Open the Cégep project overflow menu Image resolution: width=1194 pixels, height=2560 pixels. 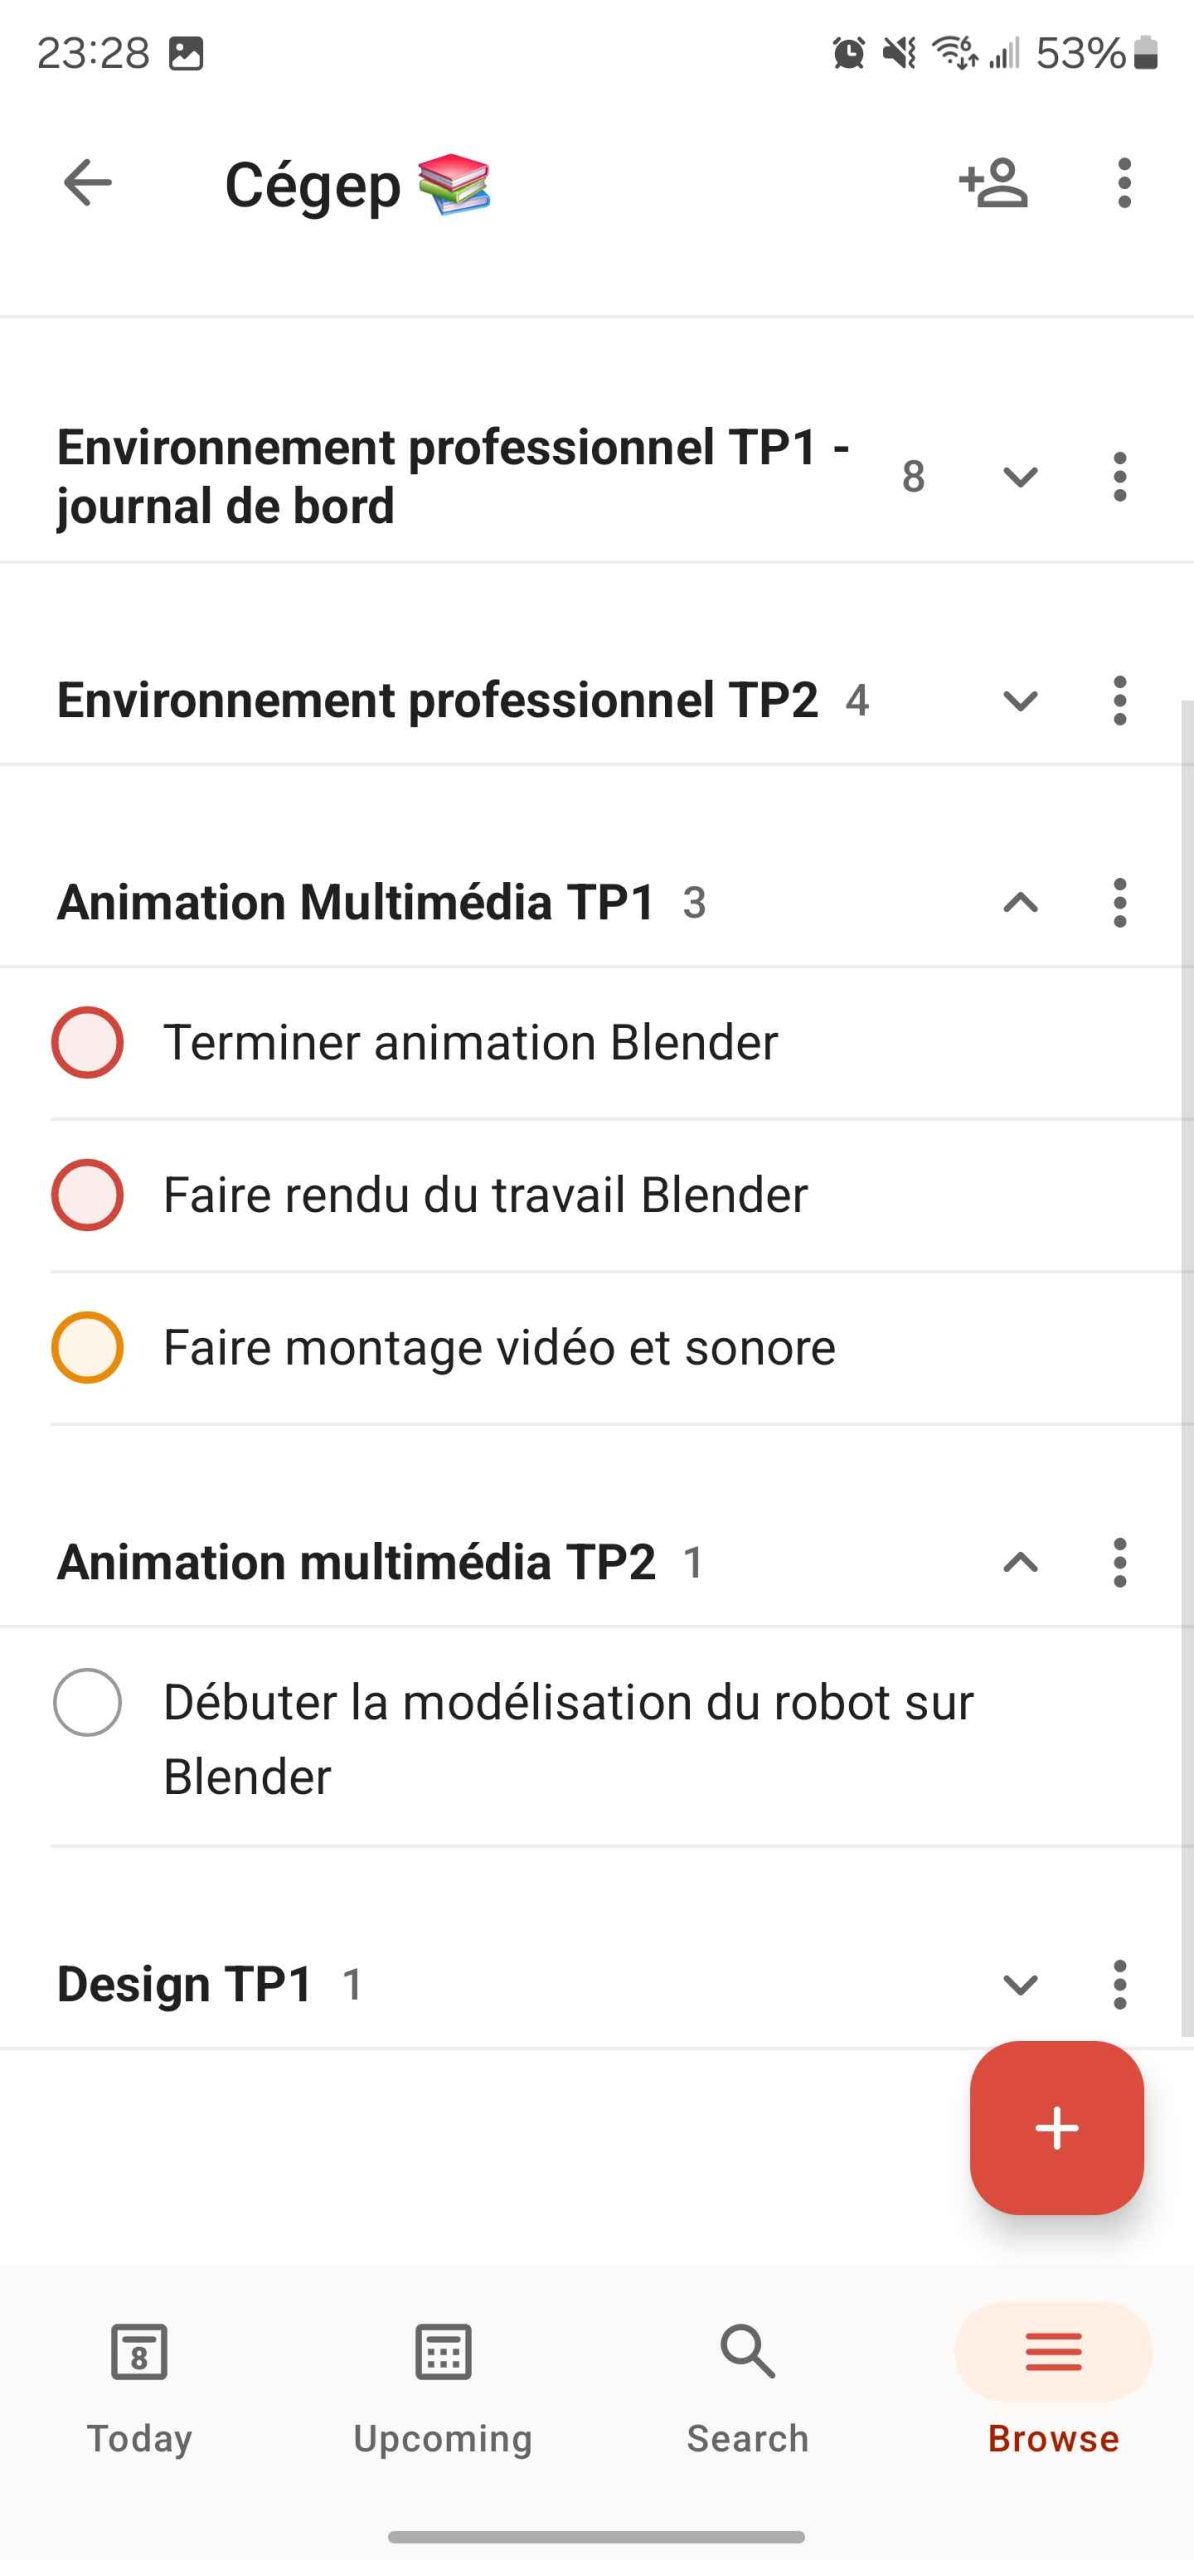click(1124, 183)
